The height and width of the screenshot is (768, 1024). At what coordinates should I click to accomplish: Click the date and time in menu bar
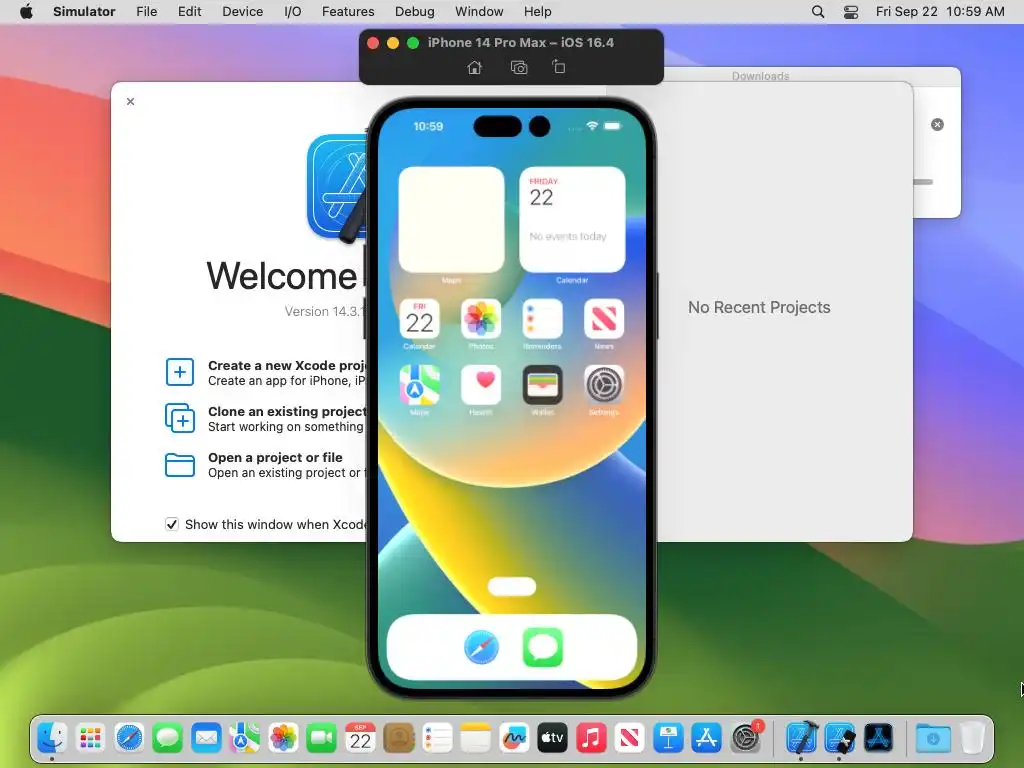click(x=940, y=12)
